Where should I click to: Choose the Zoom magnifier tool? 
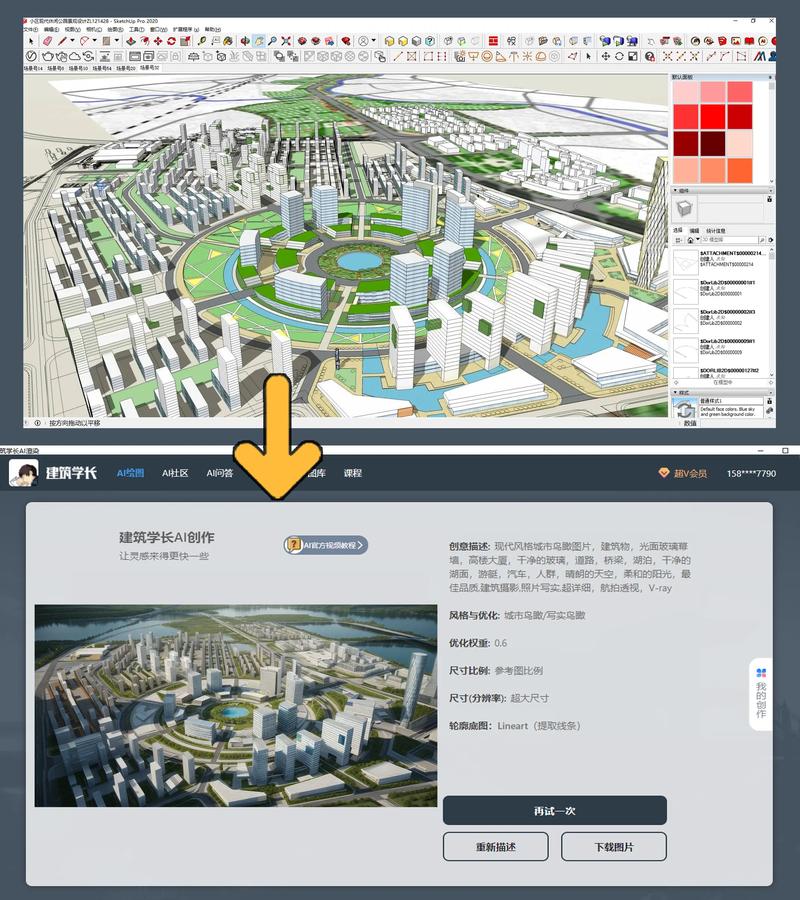(x=271, y=41)
